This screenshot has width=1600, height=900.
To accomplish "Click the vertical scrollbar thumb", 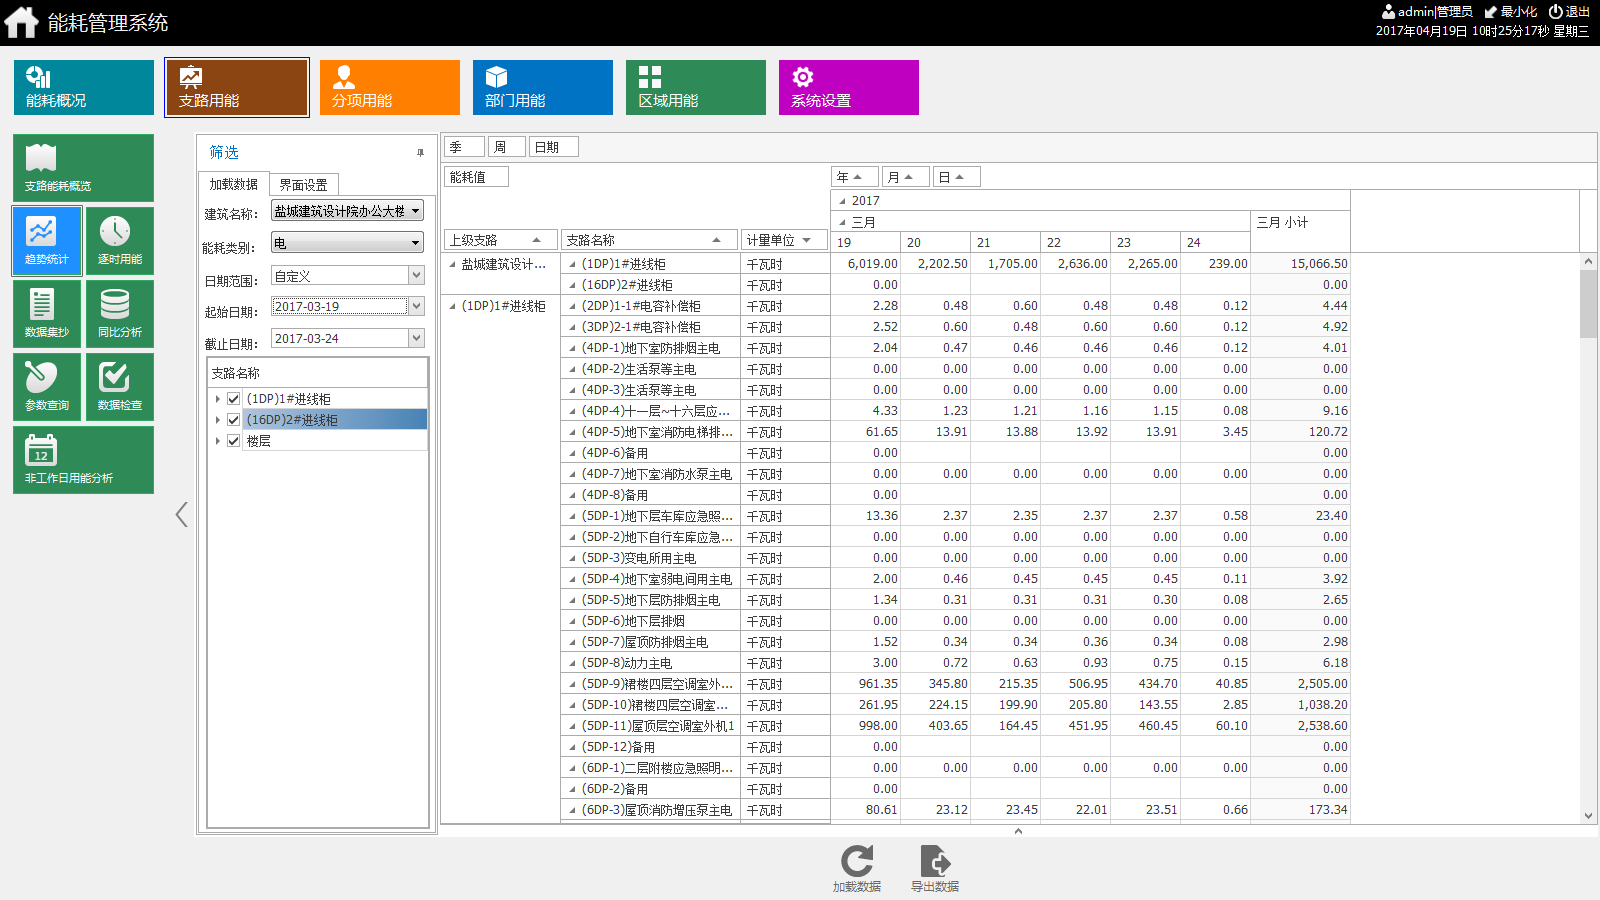I will (1588, 304).
